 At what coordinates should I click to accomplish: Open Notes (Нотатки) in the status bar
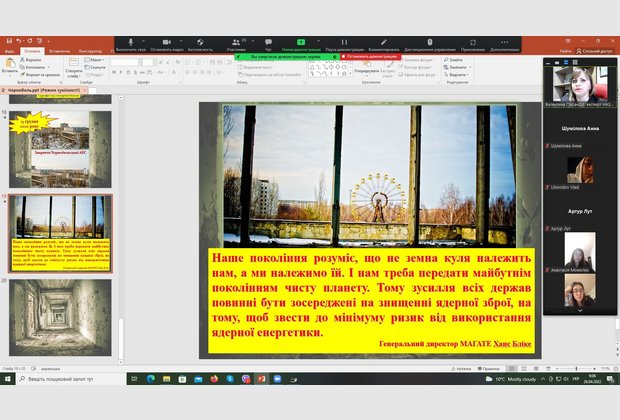[461, 369]
